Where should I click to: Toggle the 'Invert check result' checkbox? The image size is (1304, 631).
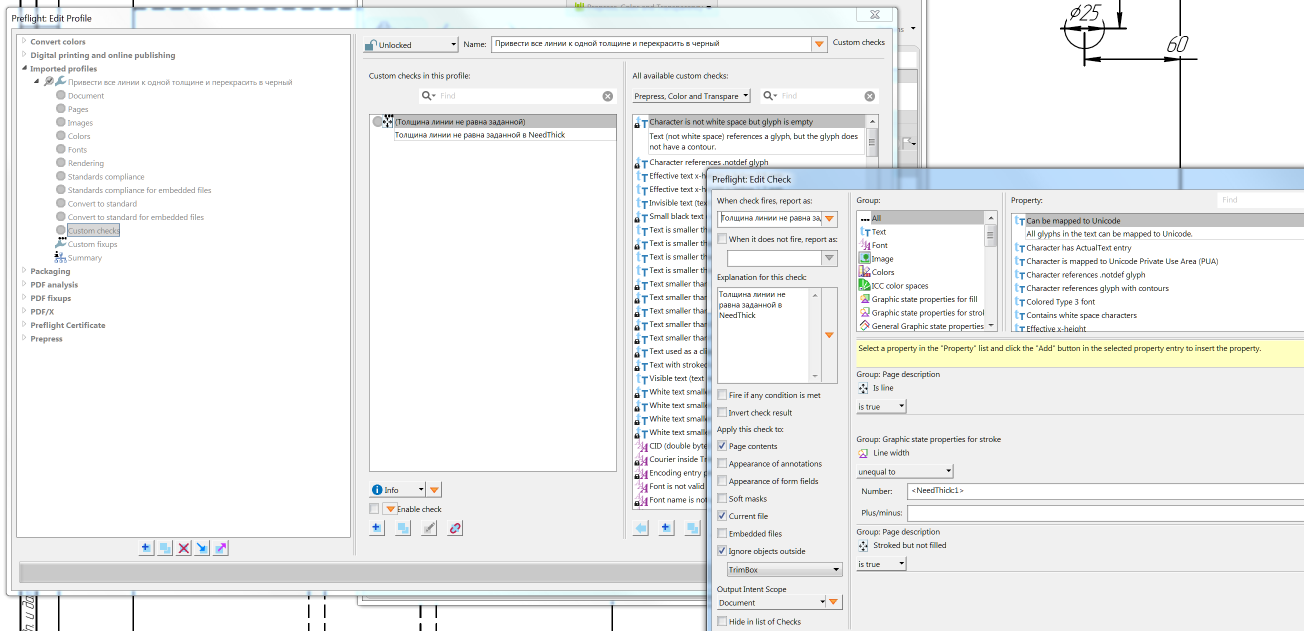[723, 412]
